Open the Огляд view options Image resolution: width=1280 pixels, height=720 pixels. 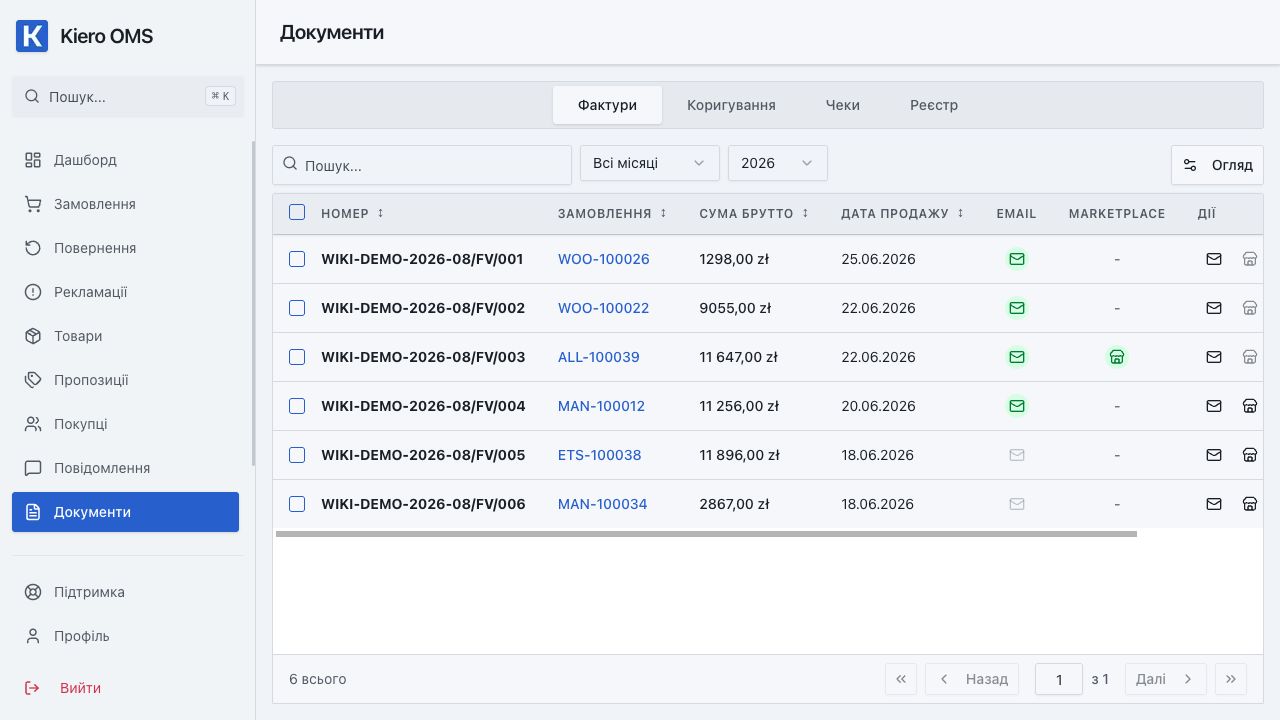coord(1217,165)
